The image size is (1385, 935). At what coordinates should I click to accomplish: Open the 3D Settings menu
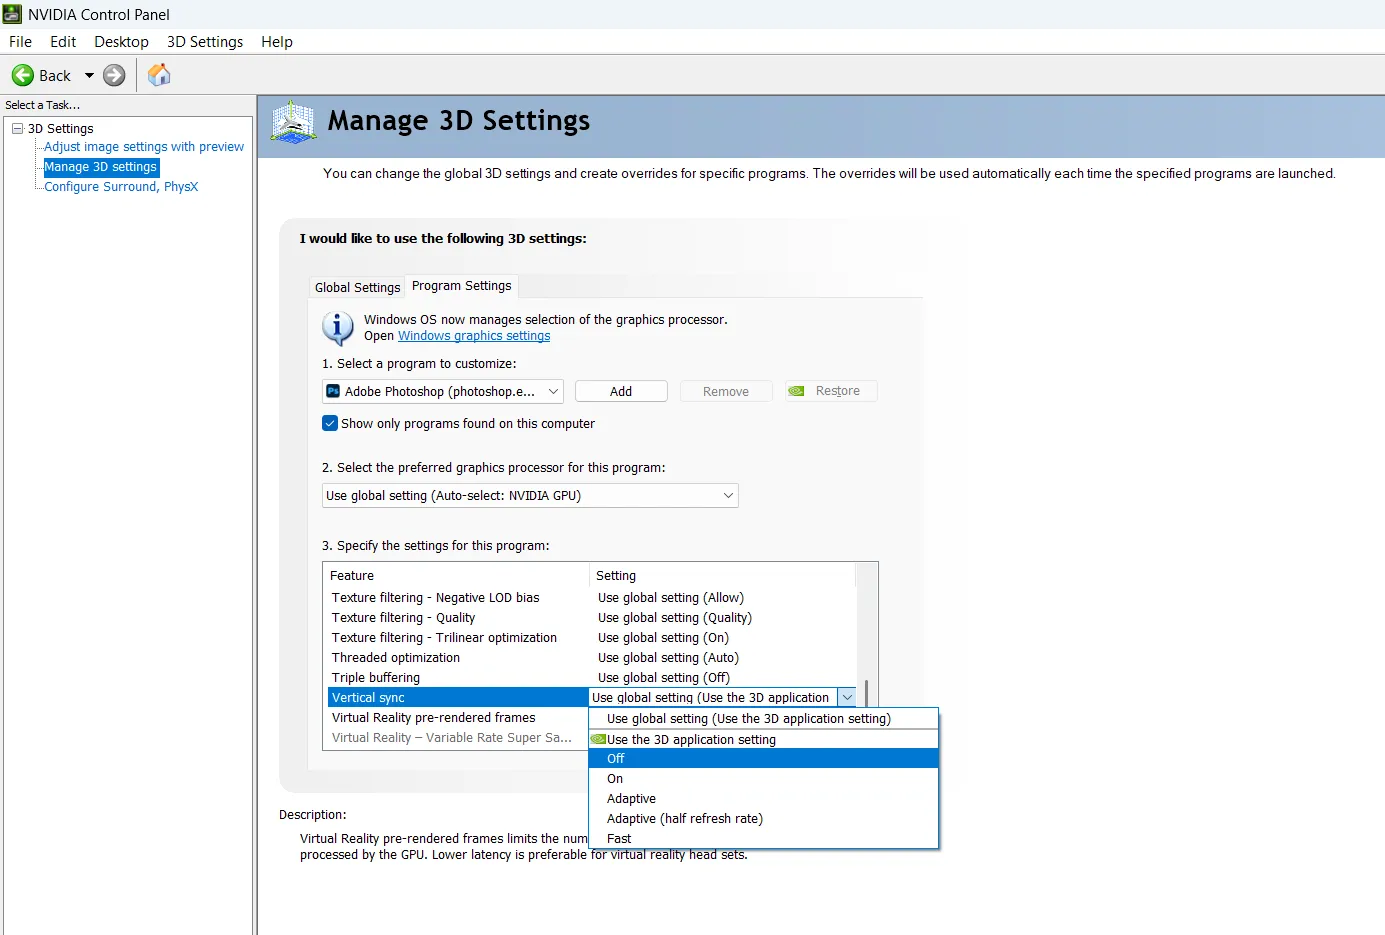click(x=205, y=41)
